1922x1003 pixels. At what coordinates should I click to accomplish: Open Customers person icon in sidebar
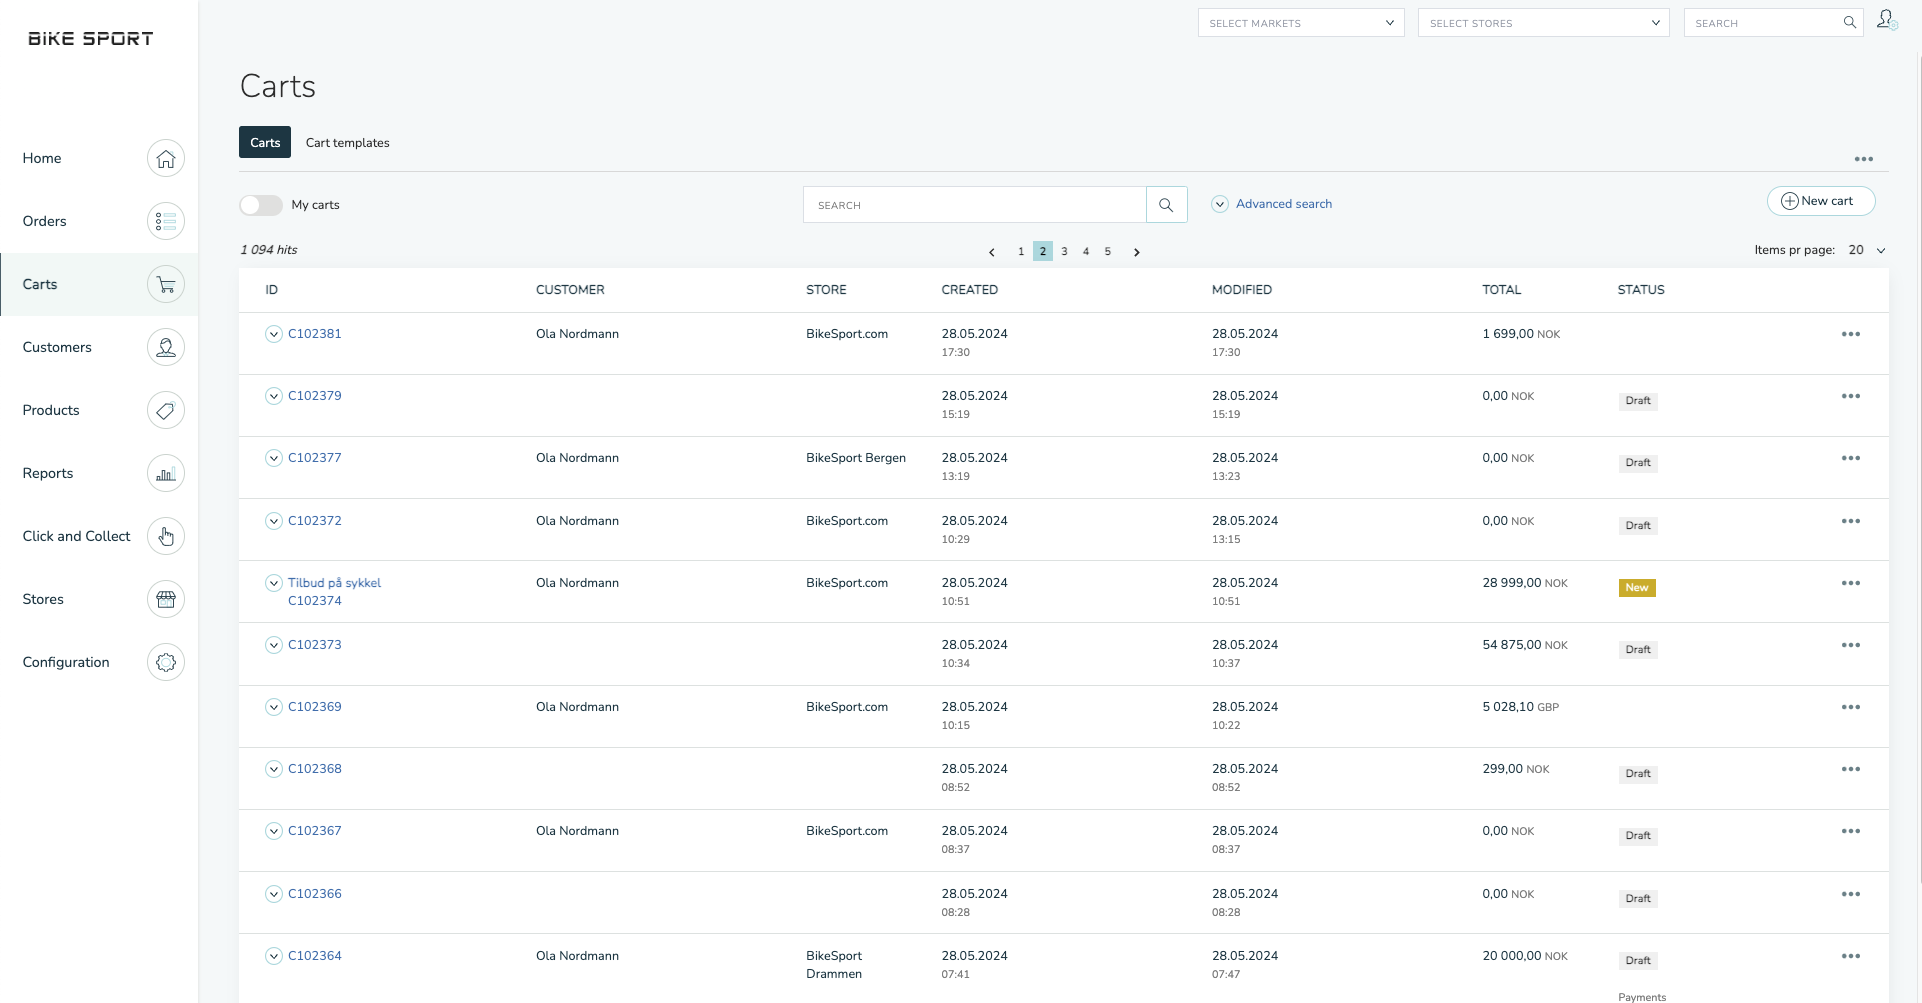tap(166, 347)
